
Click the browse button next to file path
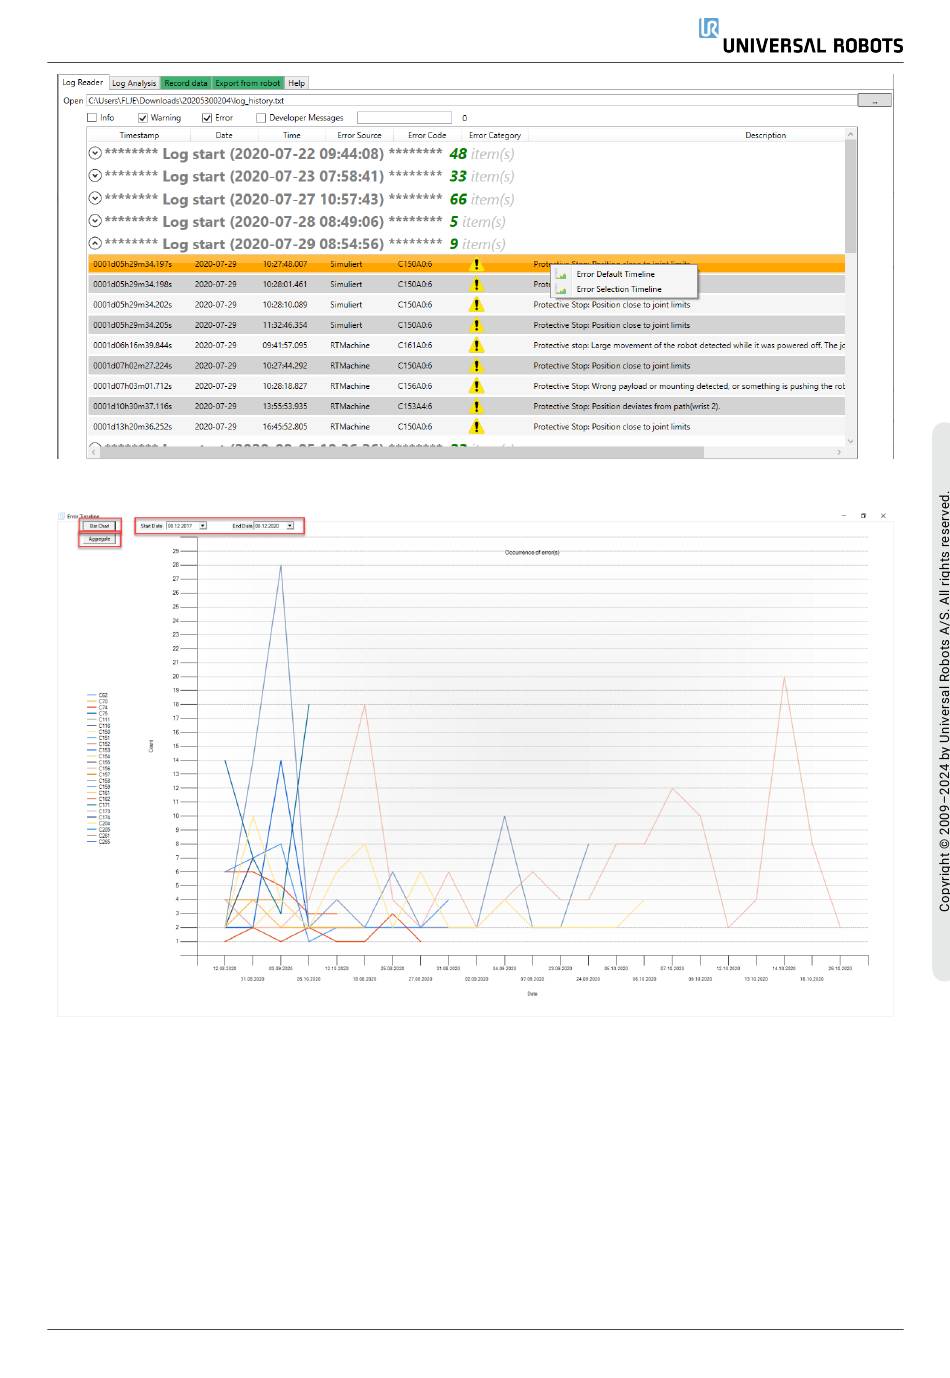874,101
